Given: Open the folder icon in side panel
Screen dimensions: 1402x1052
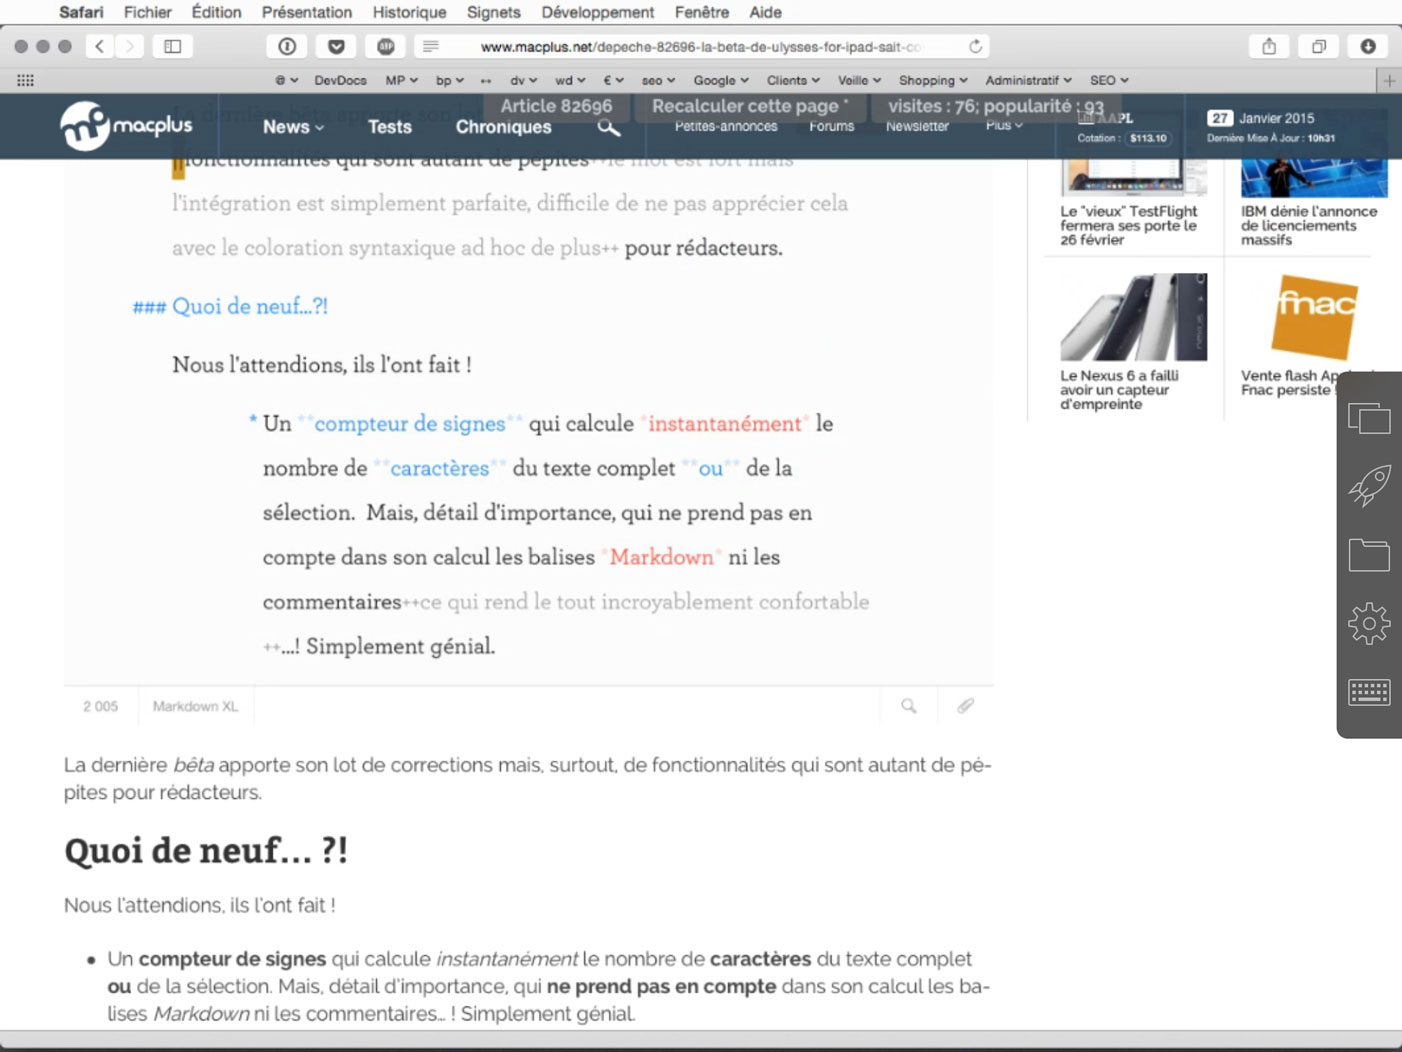Looking at the screenshot, I should click(1369, 555).
